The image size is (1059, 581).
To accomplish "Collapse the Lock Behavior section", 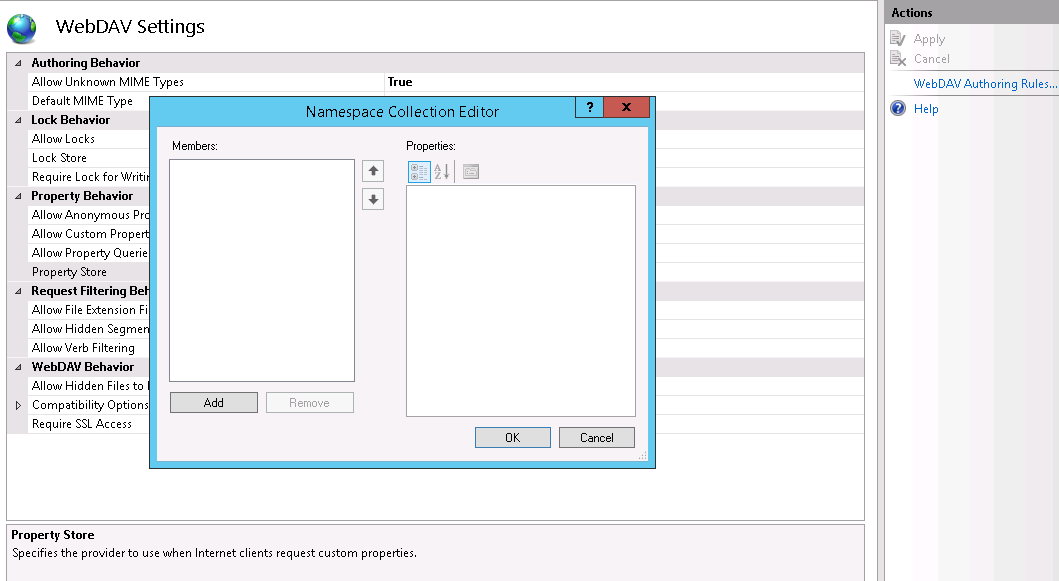I will [18, 120].
